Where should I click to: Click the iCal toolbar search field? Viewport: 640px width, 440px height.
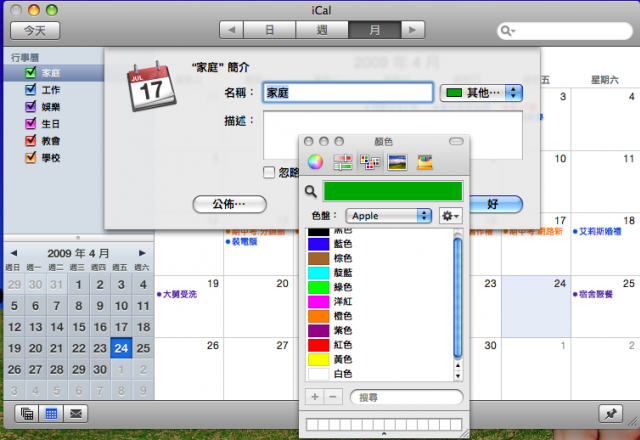click(x=565, y=31)
